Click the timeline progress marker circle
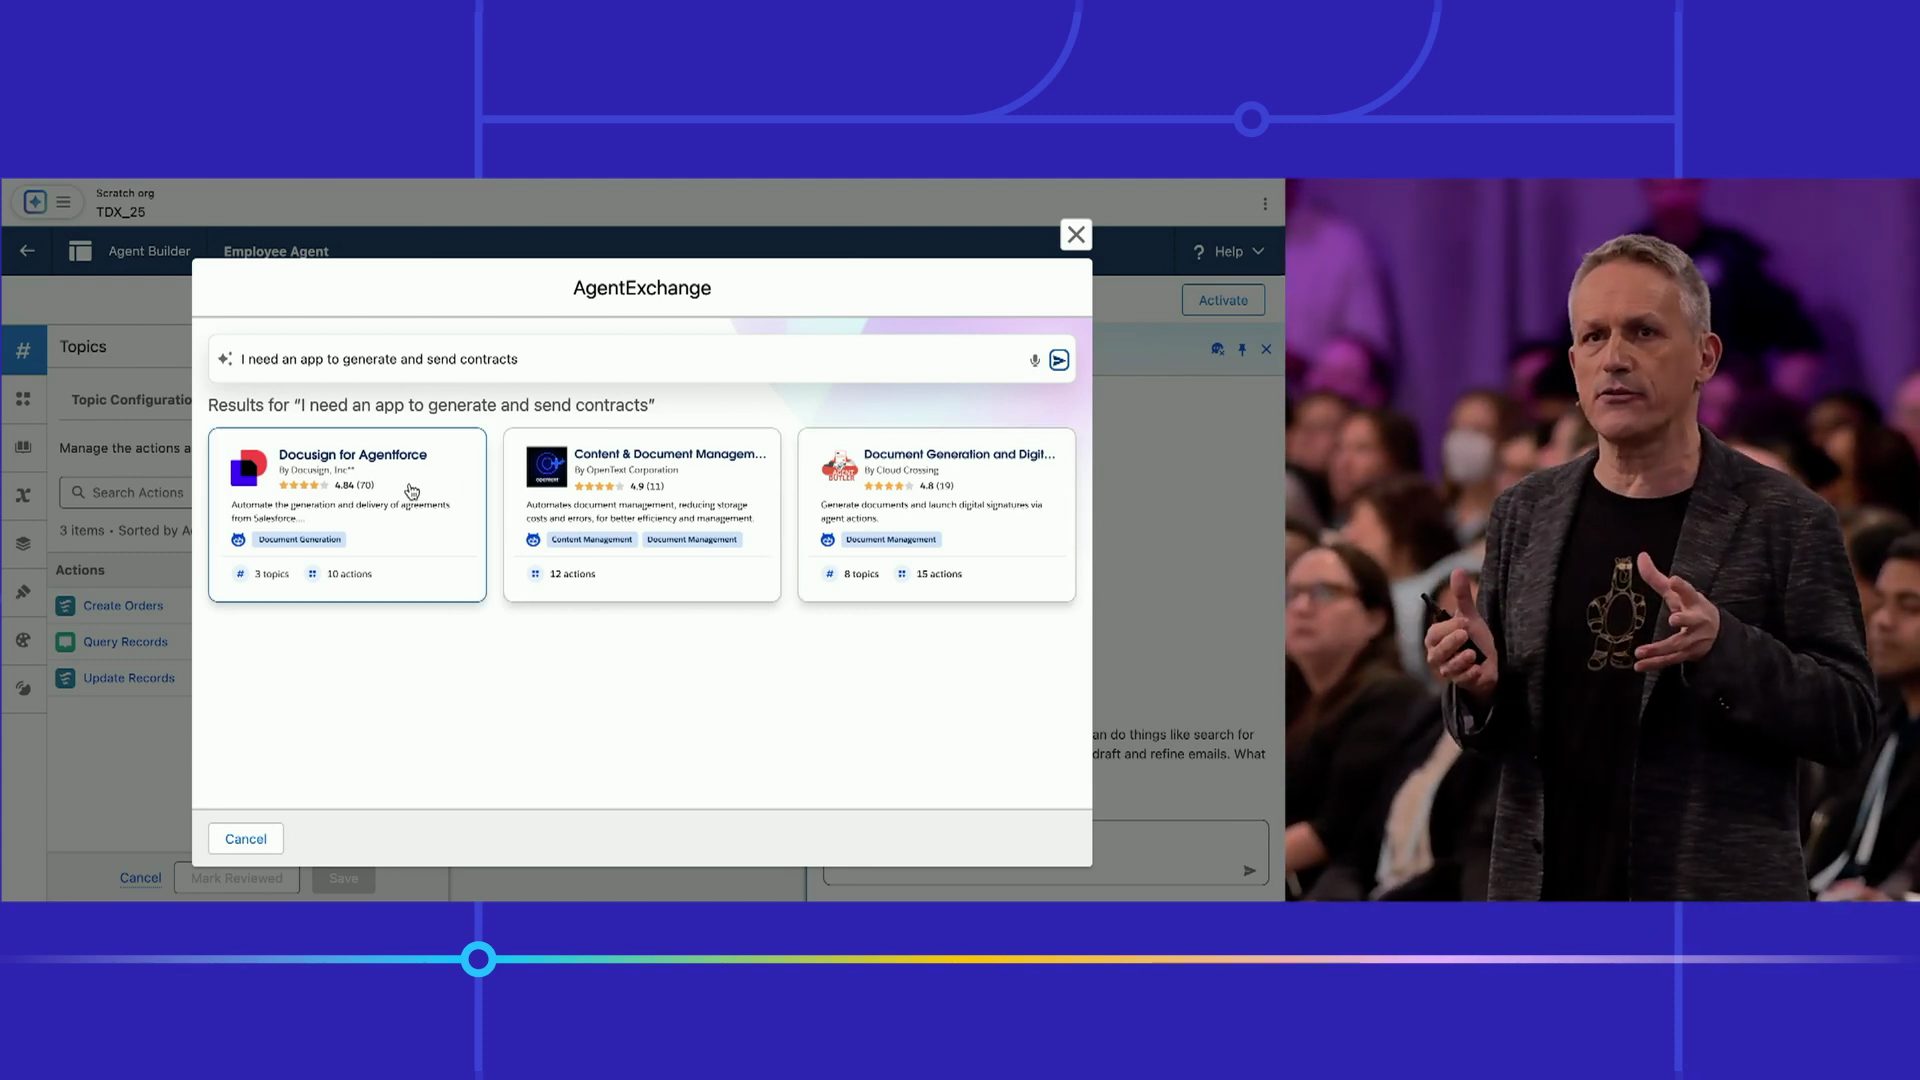Screen dimensions: 1920x1080 478,960
